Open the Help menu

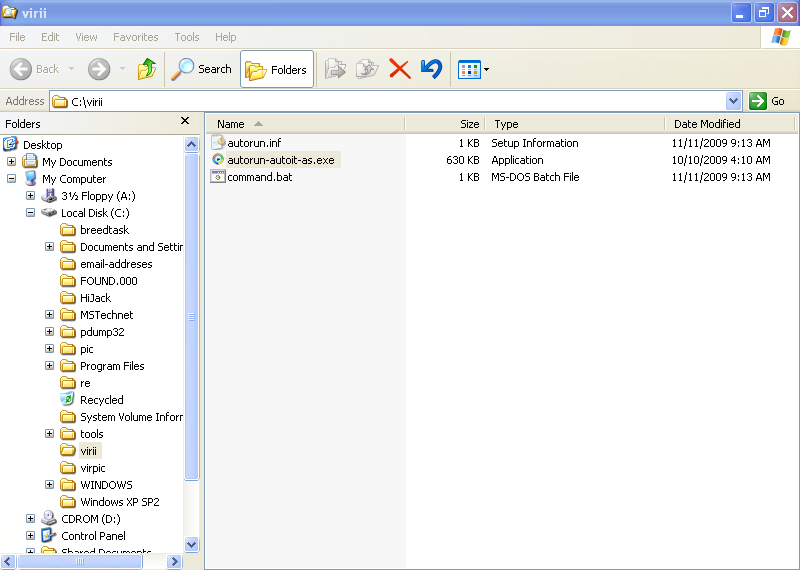pyautogui.click(x=226, y=37)
